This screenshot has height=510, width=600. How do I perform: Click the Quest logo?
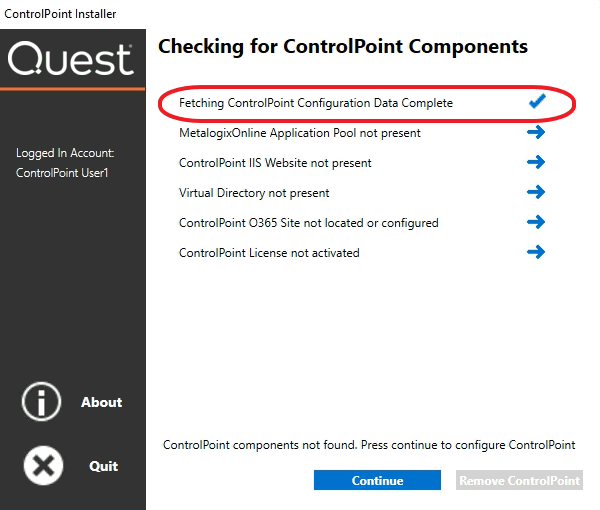[x=70, y=59]
